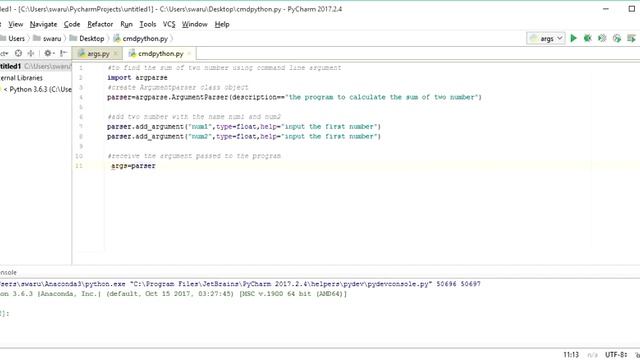Click the parser=argparse.ArgumentParser line
The height and width of the screenshot is (360, 640).
[x=294, y=97]
